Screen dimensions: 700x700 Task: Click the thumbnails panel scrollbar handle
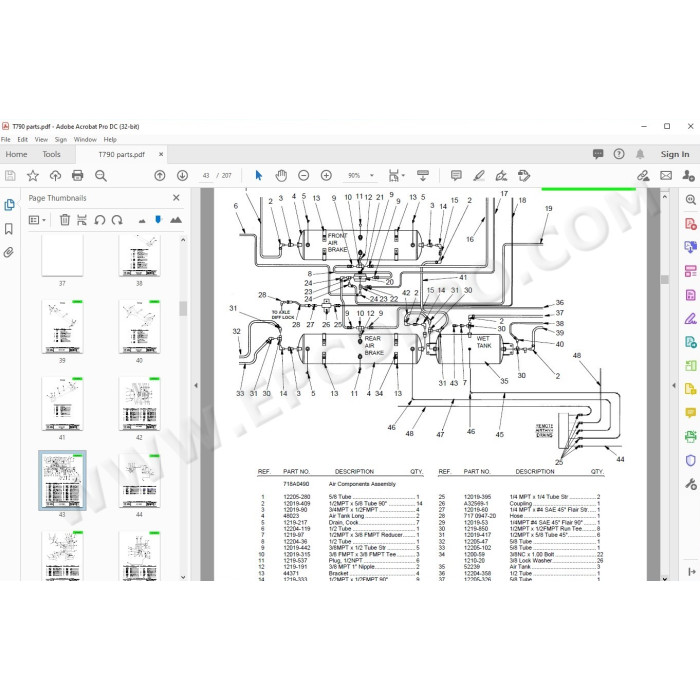point(183,308)
